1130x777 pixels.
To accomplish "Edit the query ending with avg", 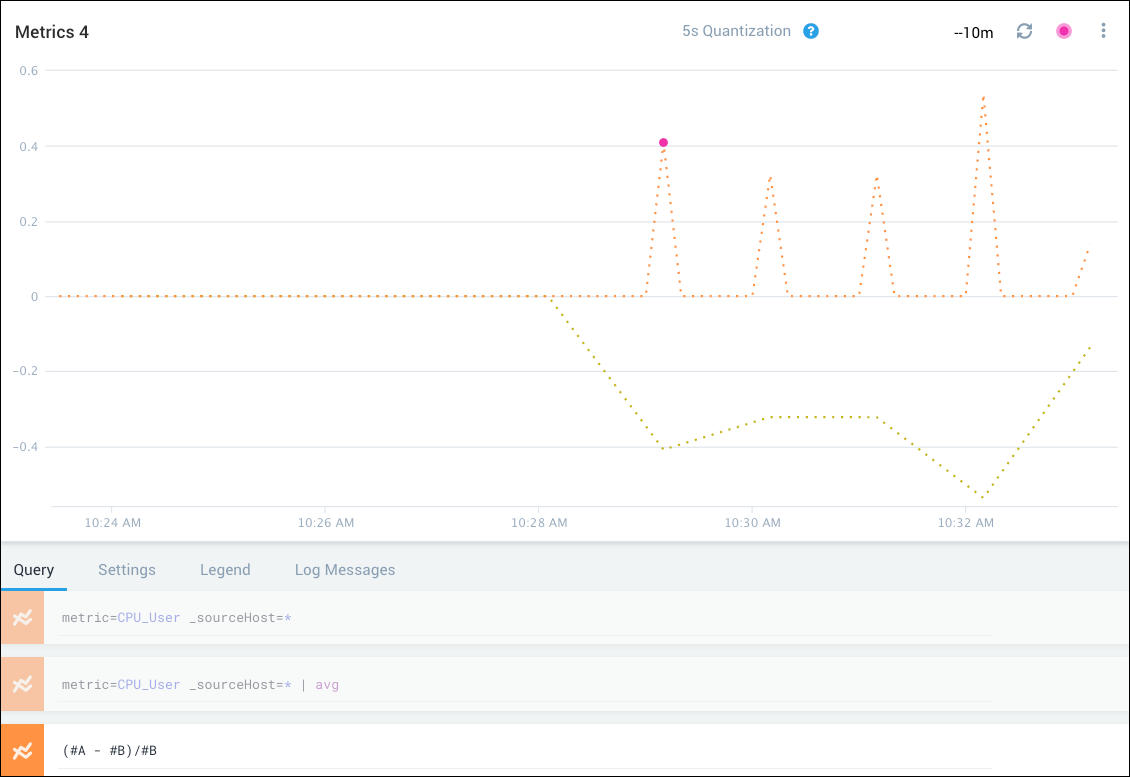I will tap(520, 685).
